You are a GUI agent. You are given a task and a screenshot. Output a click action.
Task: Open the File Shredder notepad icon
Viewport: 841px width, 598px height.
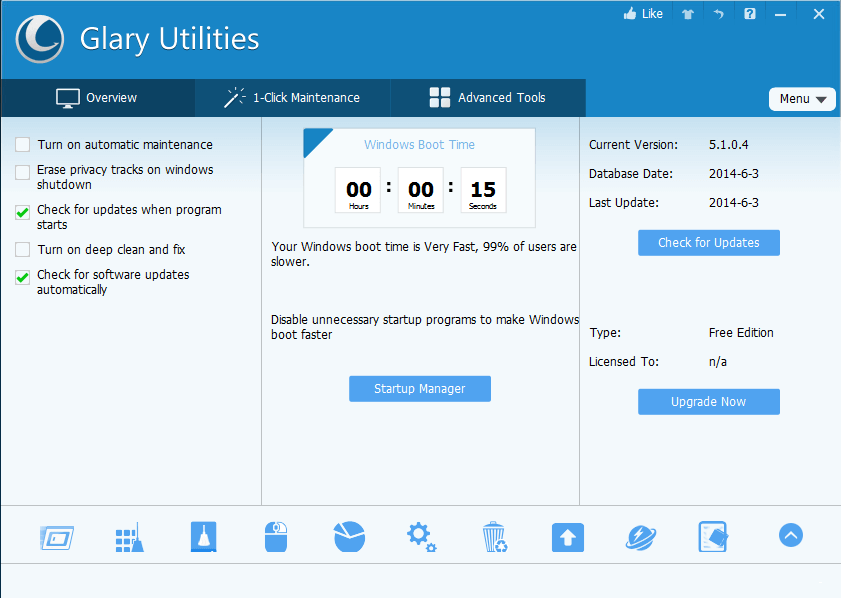click(713, 537)
